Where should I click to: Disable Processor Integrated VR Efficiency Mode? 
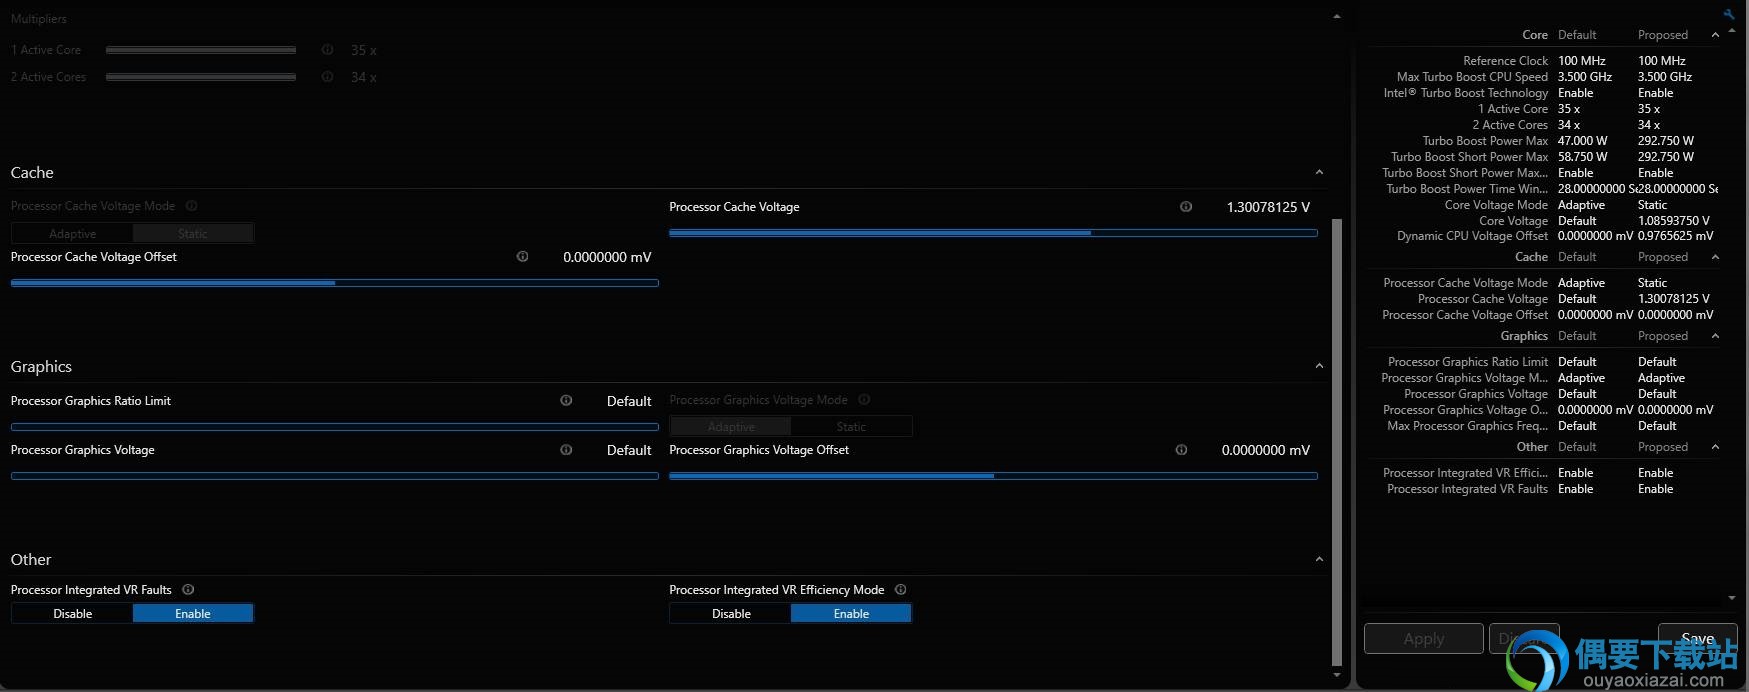click(731, 614)
